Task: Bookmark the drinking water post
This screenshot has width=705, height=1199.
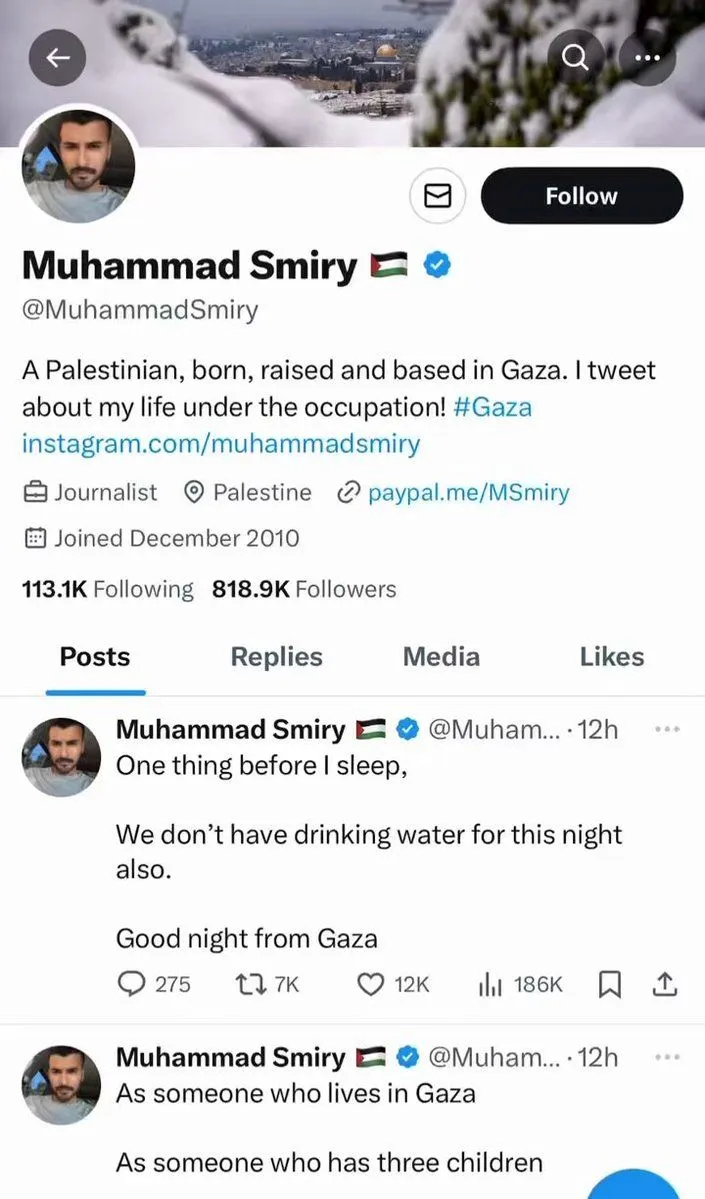Action: 609,985
